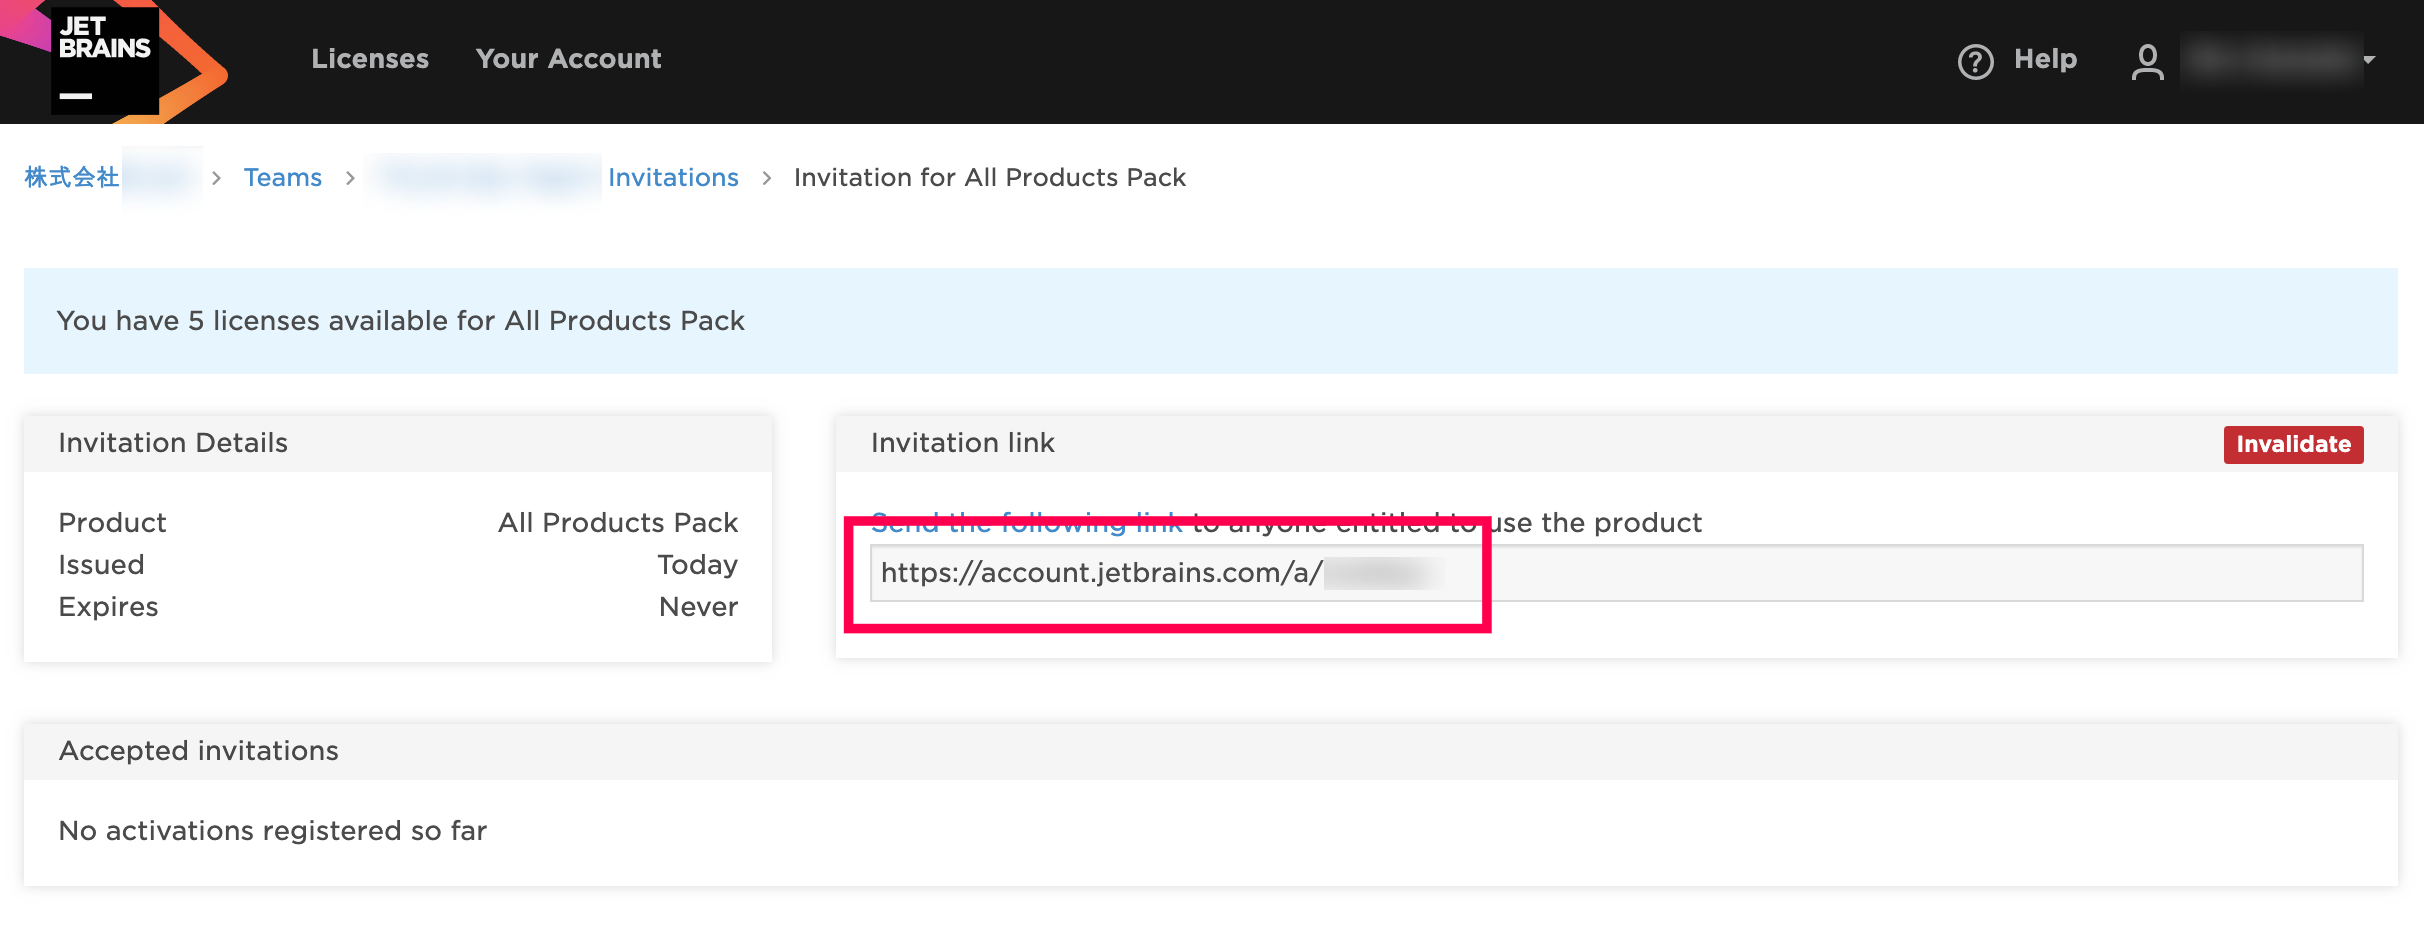Go to the 株式会社 organization breadcrumb
Viewport: 2424px width, 932px height.
(72, 177)
